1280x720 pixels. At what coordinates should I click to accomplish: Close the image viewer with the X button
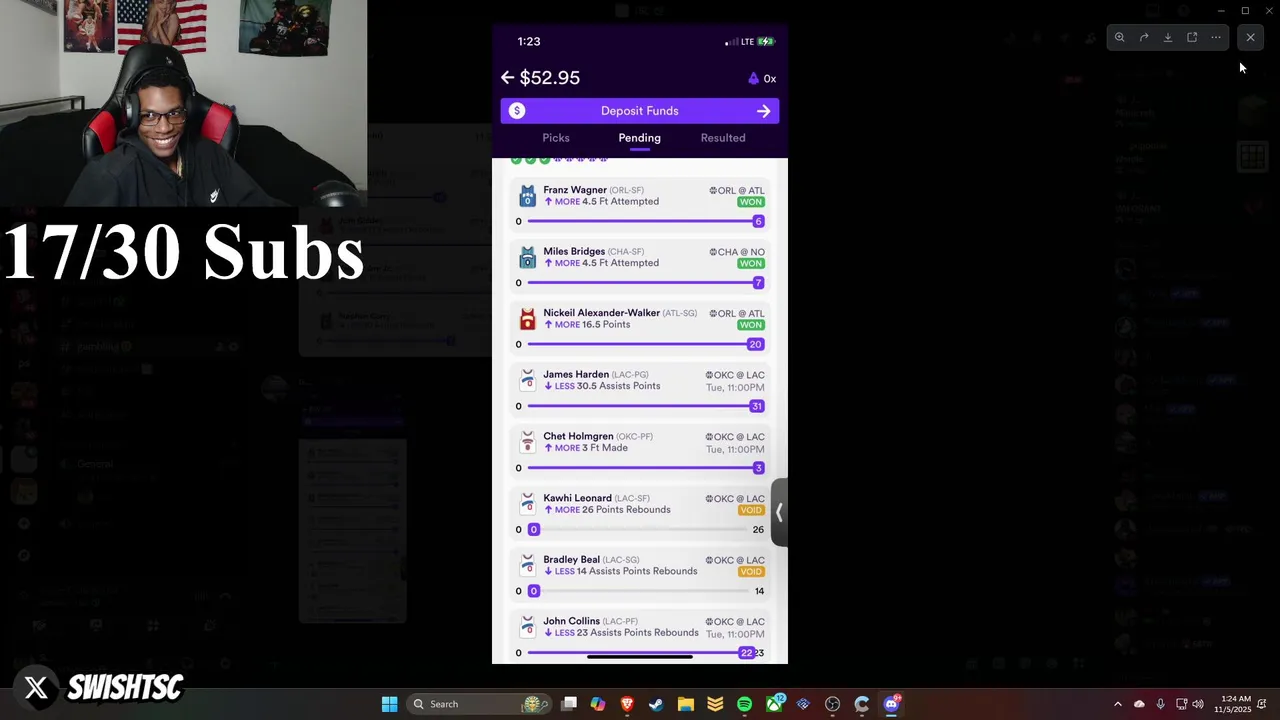pyautogui.click(x=1250, y=37)
